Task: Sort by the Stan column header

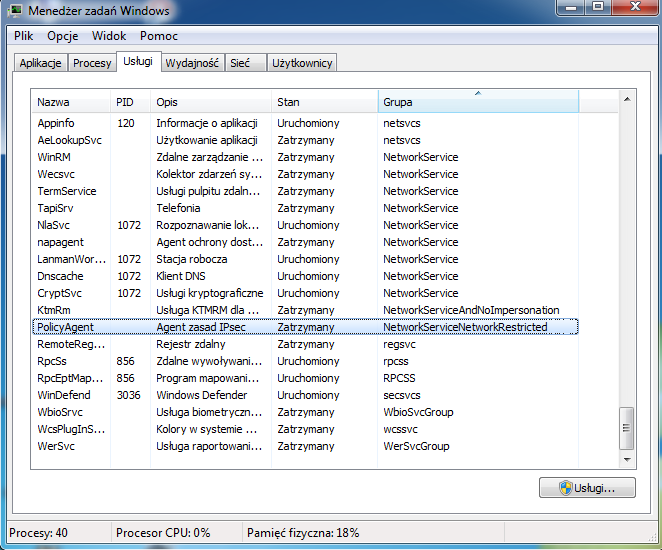Action: 324,102
